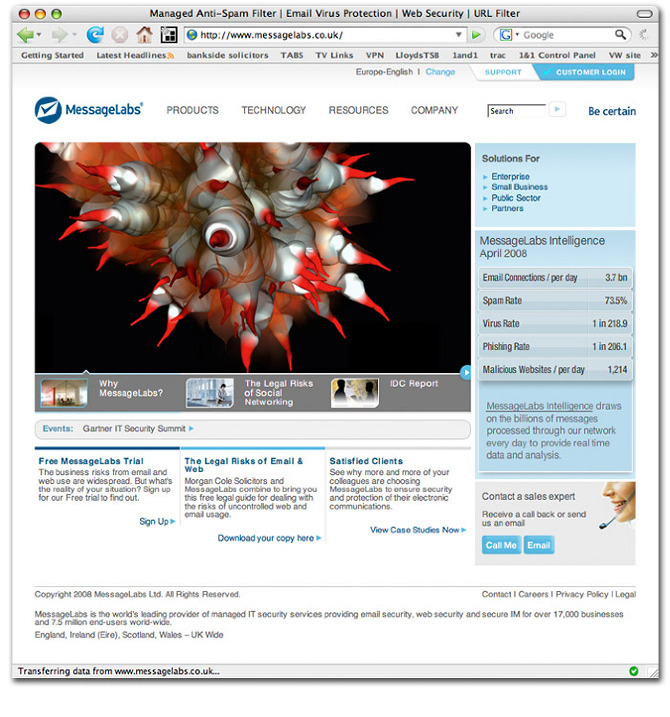Click Download your copy here link
The height and width of the screenshot is (717, 670).
coord(269,538)
